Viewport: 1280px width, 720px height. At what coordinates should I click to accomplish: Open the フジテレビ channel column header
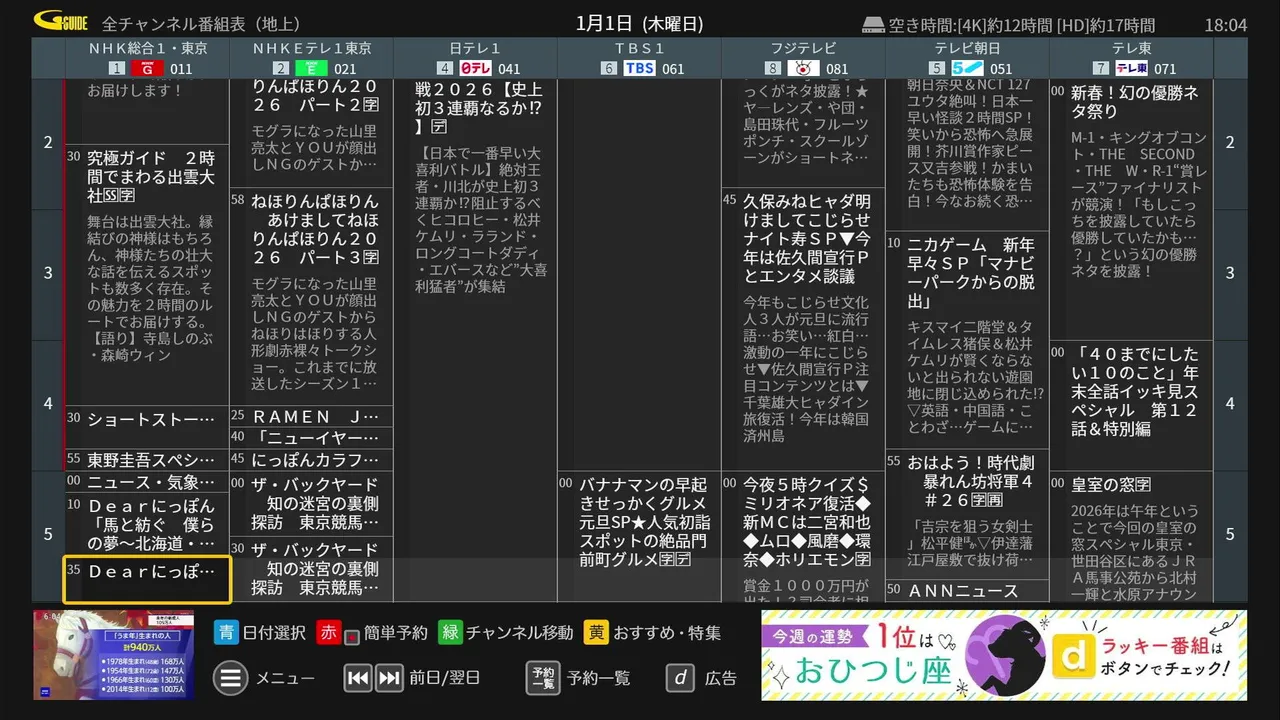click(803, 58)
